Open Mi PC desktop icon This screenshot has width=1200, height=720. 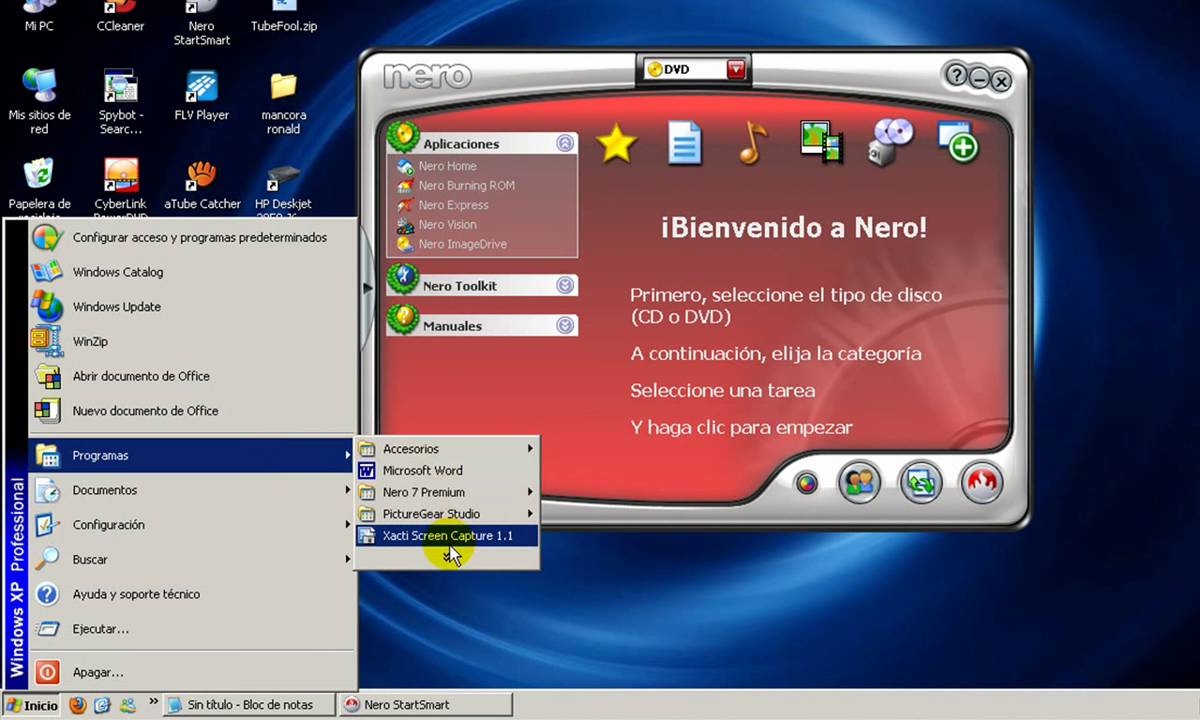click(39, 18)
